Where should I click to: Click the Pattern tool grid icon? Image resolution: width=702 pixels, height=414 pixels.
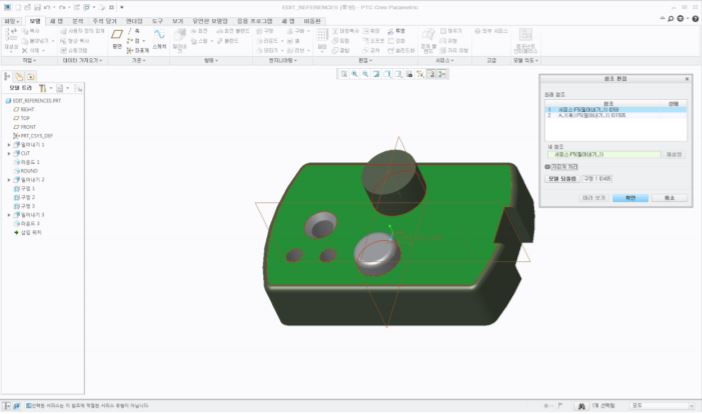pos(322,35)
